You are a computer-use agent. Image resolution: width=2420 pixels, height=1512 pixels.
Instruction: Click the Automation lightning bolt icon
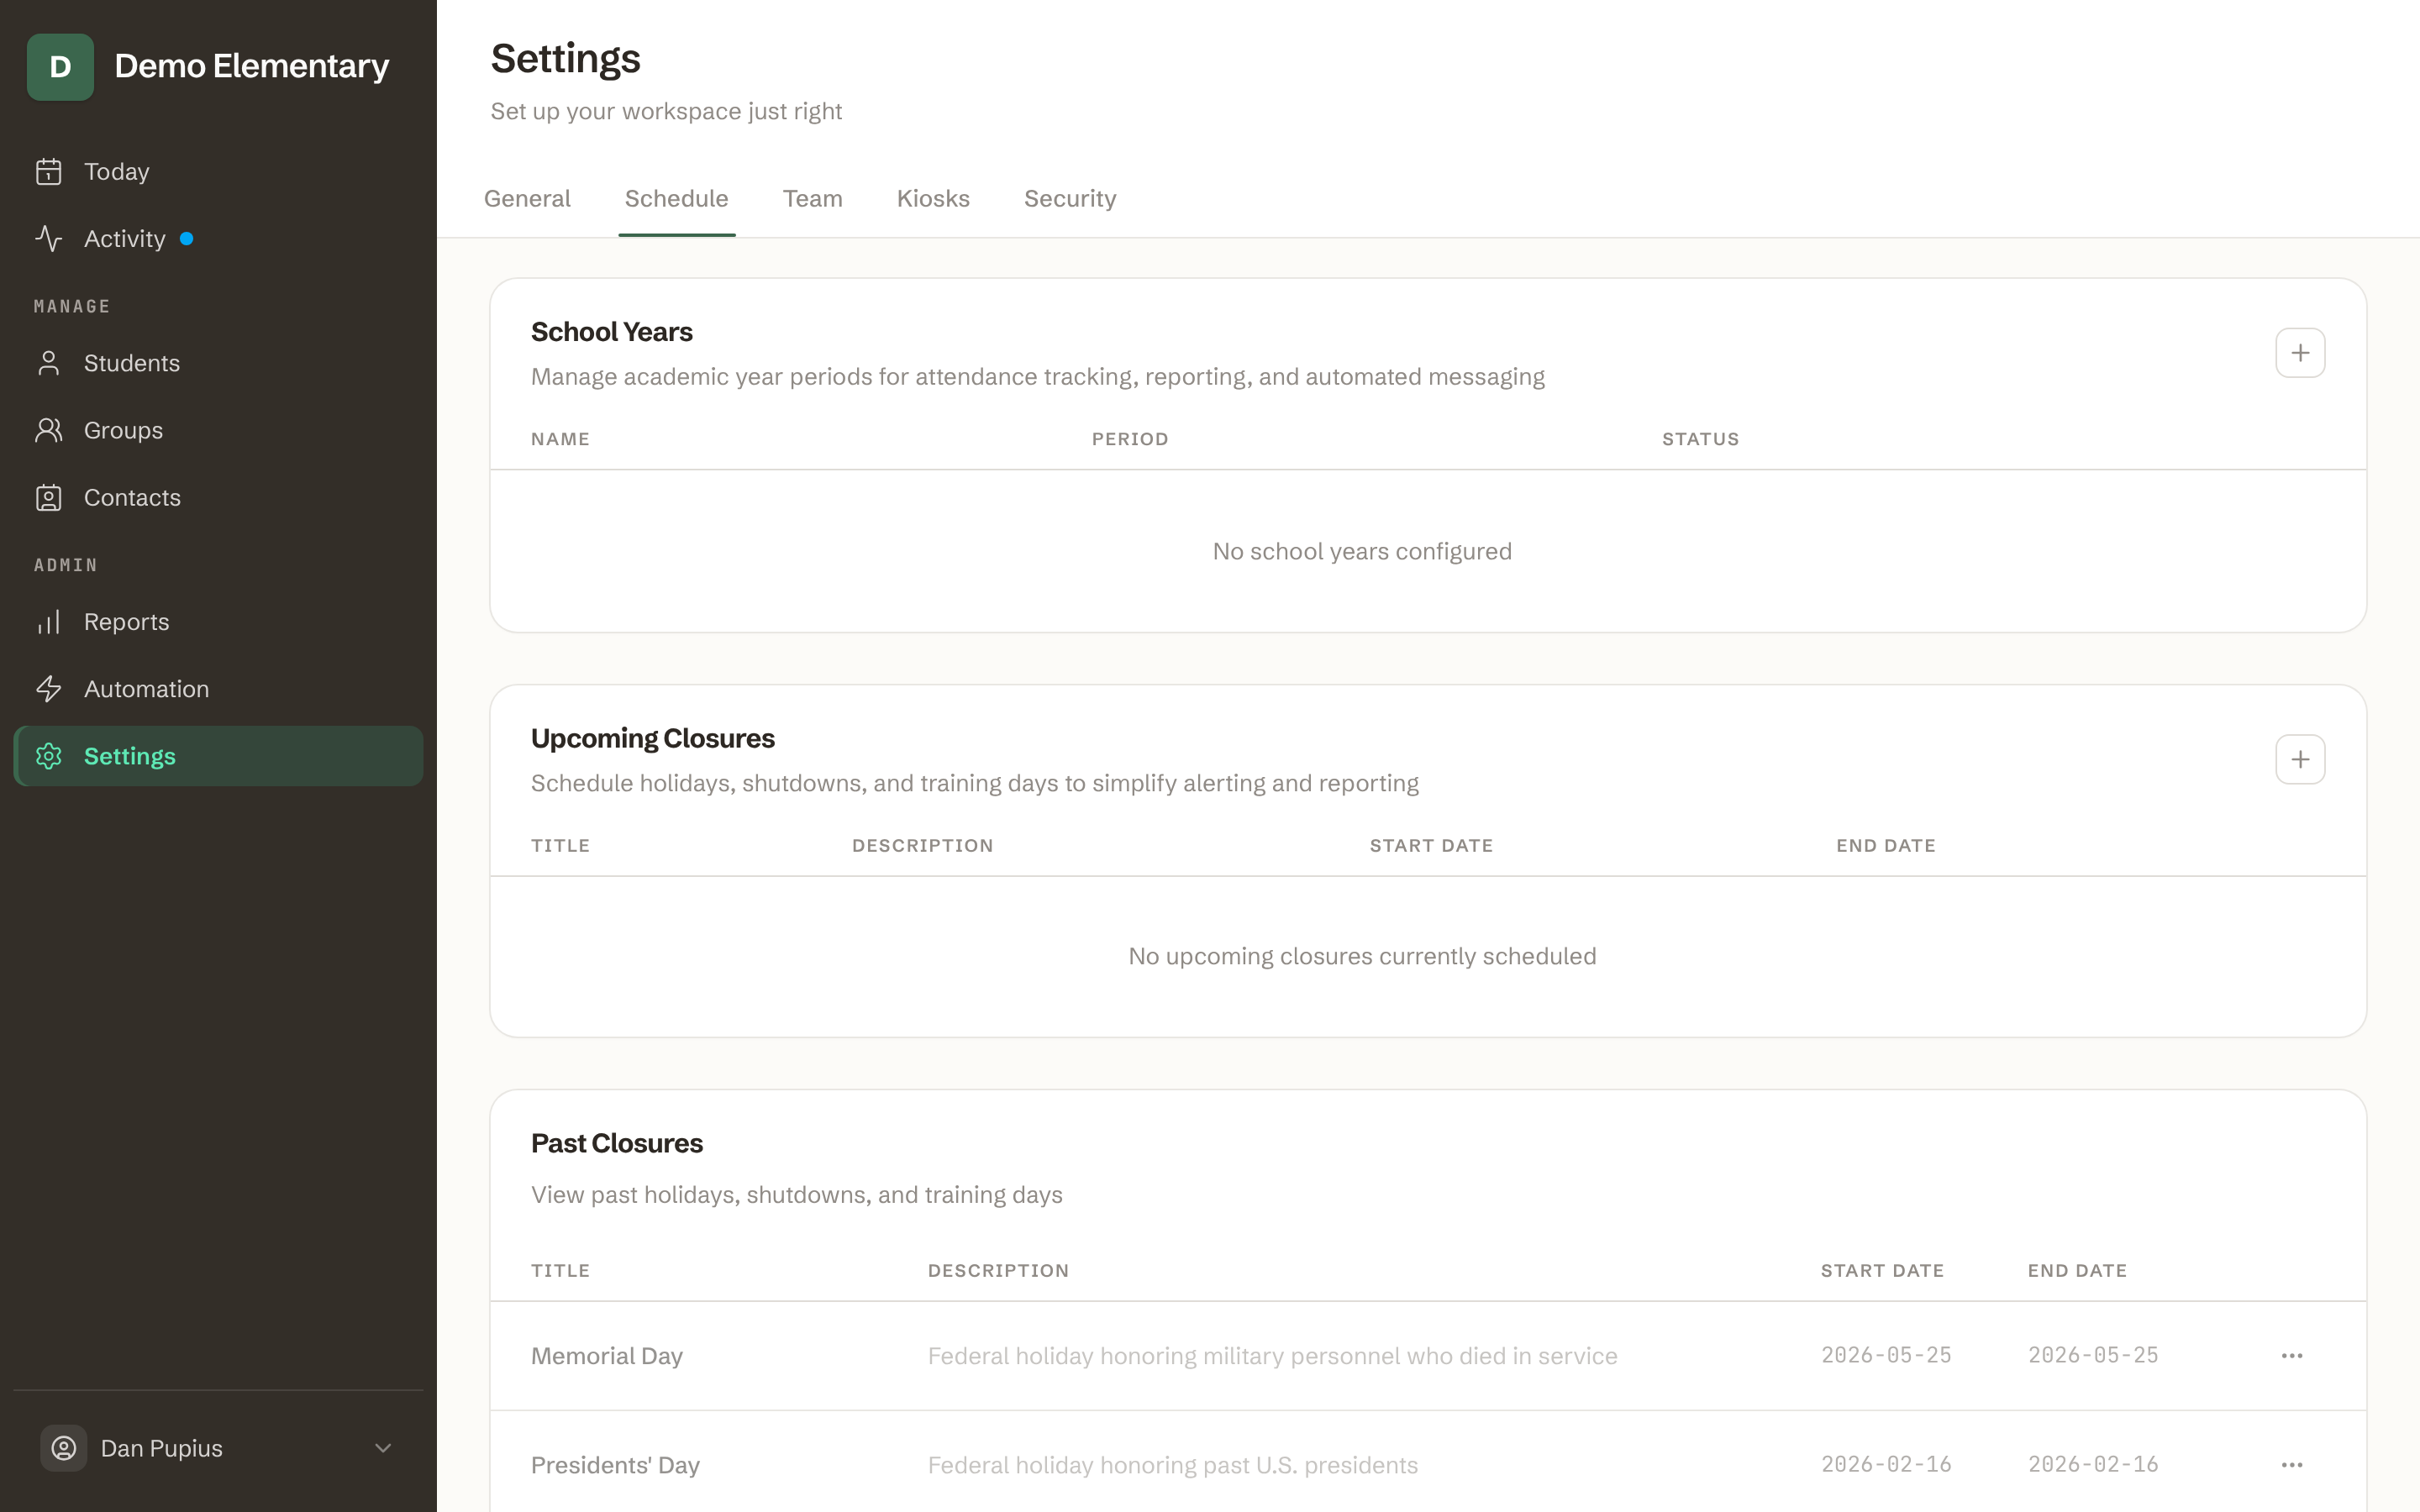click(x=49, y=689)
